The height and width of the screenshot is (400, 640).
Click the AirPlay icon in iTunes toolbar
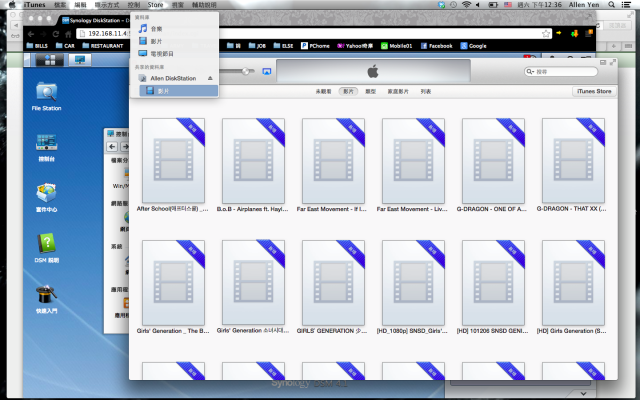coord(267,71)
